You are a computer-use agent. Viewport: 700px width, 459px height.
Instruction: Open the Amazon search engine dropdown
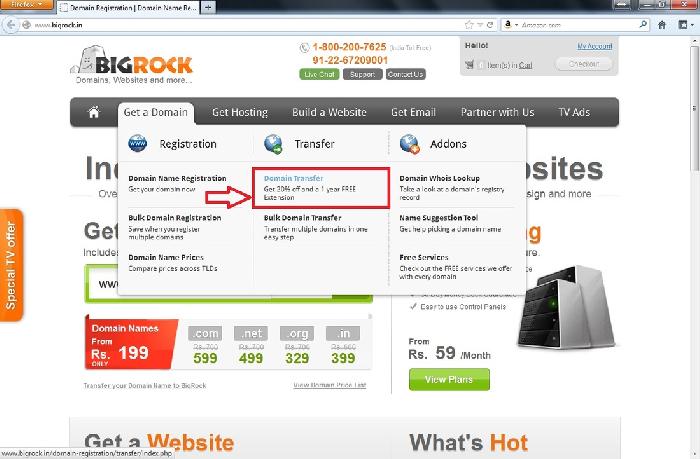pyautogui.click(x=511, y=25)
